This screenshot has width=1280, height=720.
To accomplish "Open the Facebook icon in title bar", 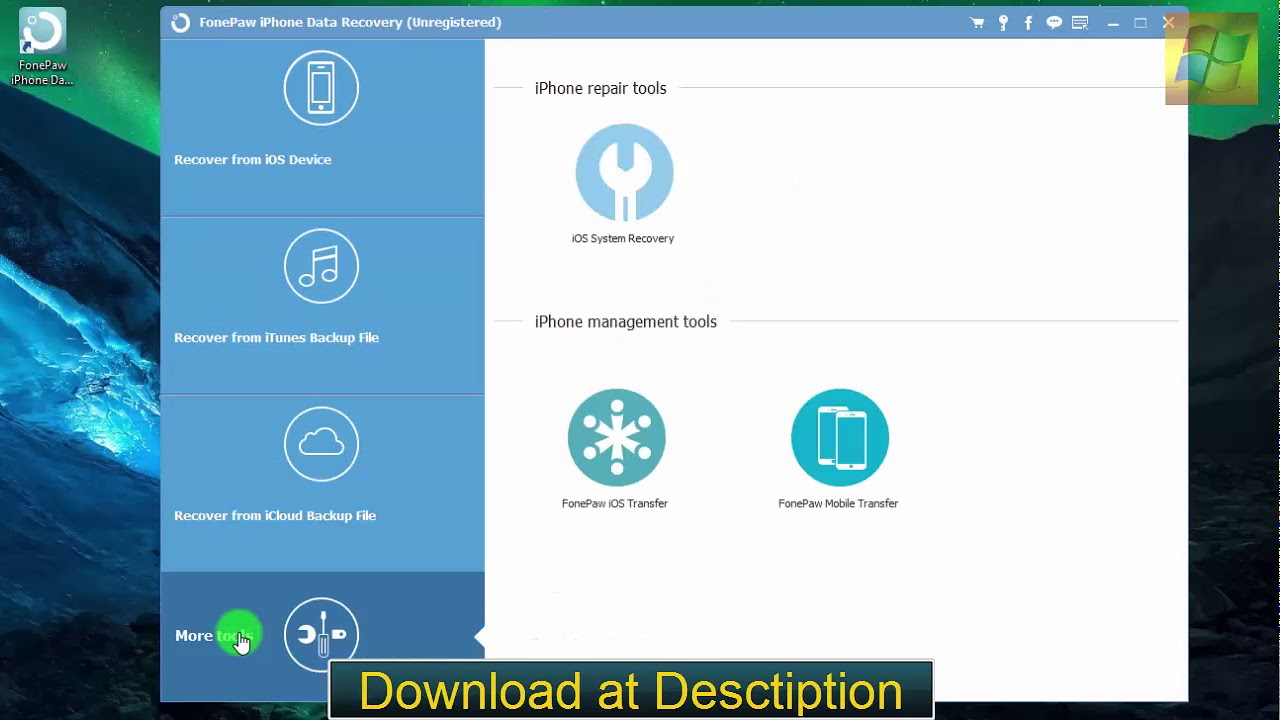I will [x=1028, y=22].
